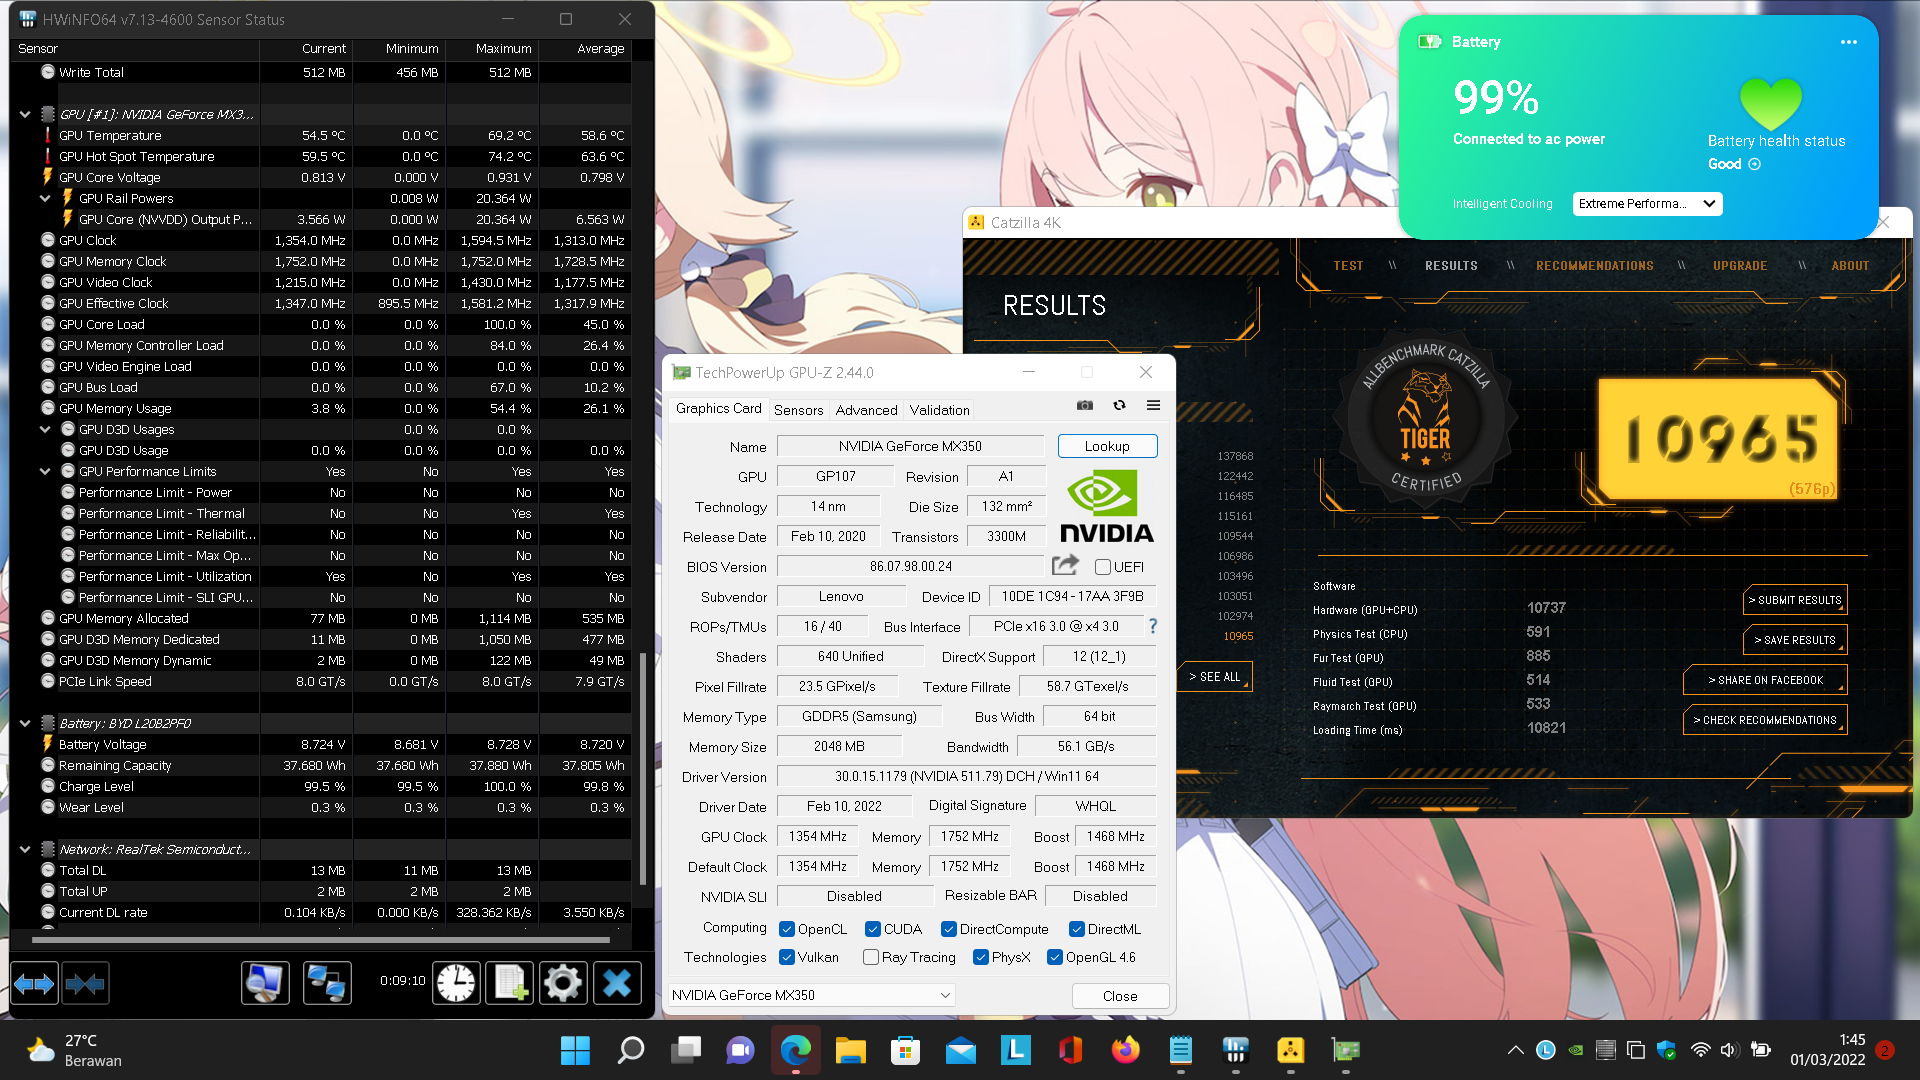The height and width of the screenshot is (1080, 1920).
Task: Open Firefox from the taskbar
Action: 1125,1050
